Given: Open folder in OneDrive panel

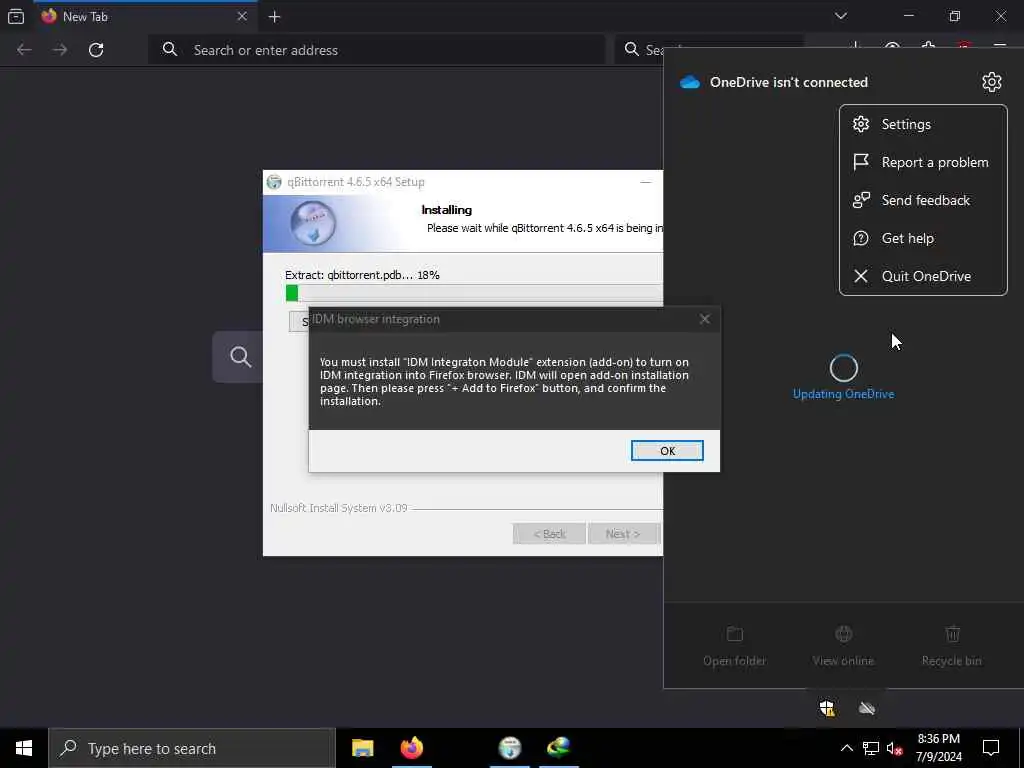Looking at the screenshot, I should coord(734,646).
